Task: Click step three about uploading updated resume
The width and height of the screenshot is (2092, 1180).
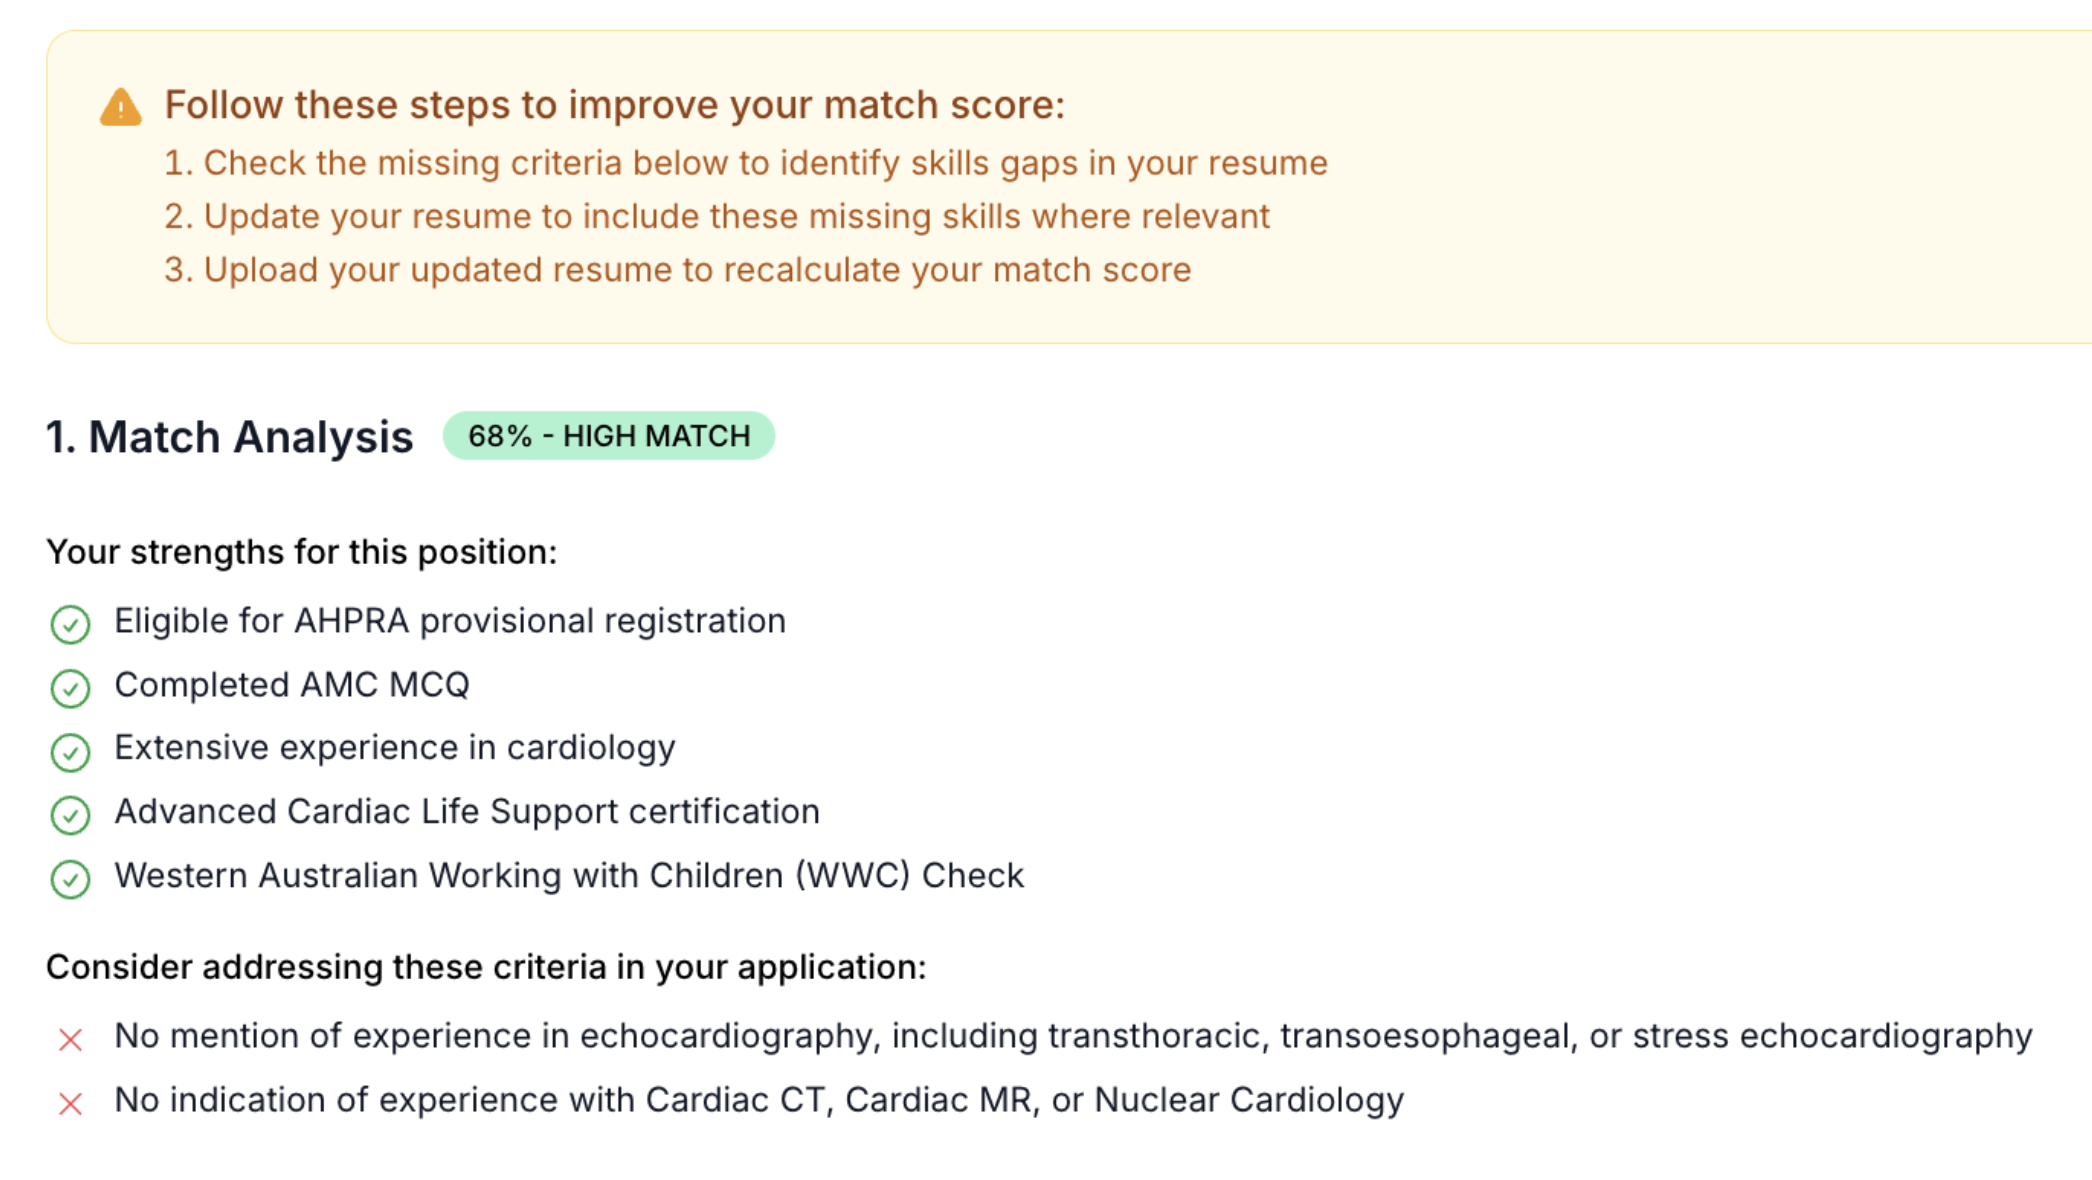Action: [x=678, y=270]
